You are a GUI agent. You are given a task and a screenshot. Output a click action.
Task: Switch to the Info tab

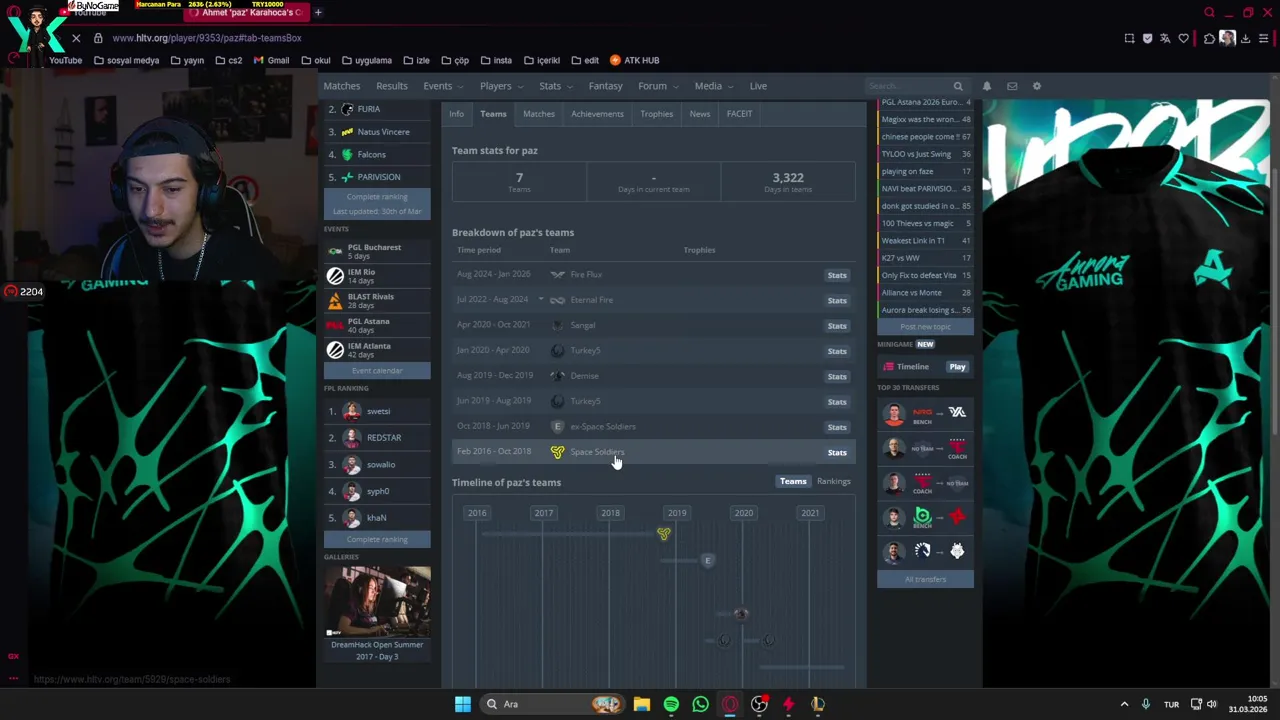(x=456, y=114)
